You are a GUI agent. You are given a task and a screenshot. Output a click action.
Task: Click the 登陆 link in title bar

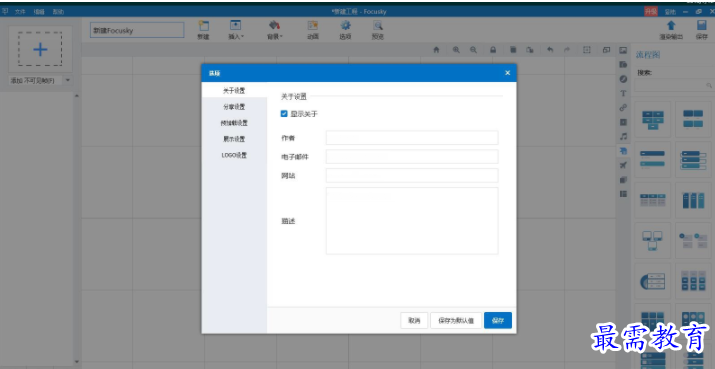[x=670, y=12]
